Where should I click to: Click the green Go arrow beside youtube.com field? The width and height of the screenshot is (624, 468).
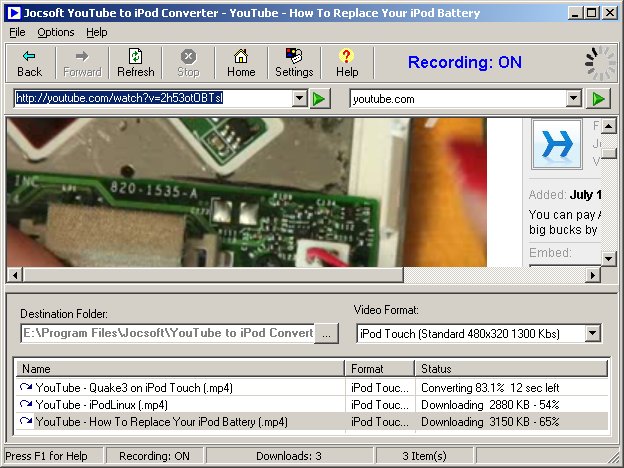tap(599, 99)
